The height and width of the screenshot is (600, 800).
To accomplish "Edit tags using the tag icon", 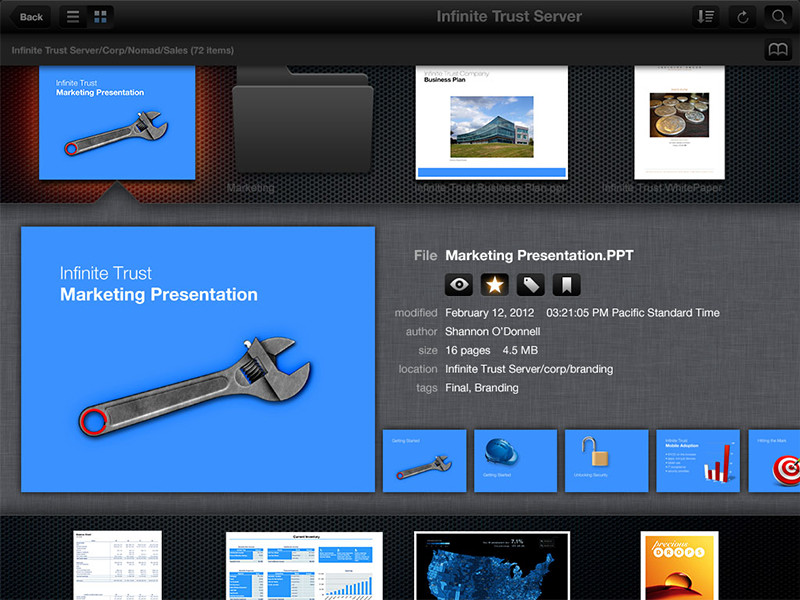I will pyautogui.click(x=530, y=285).
